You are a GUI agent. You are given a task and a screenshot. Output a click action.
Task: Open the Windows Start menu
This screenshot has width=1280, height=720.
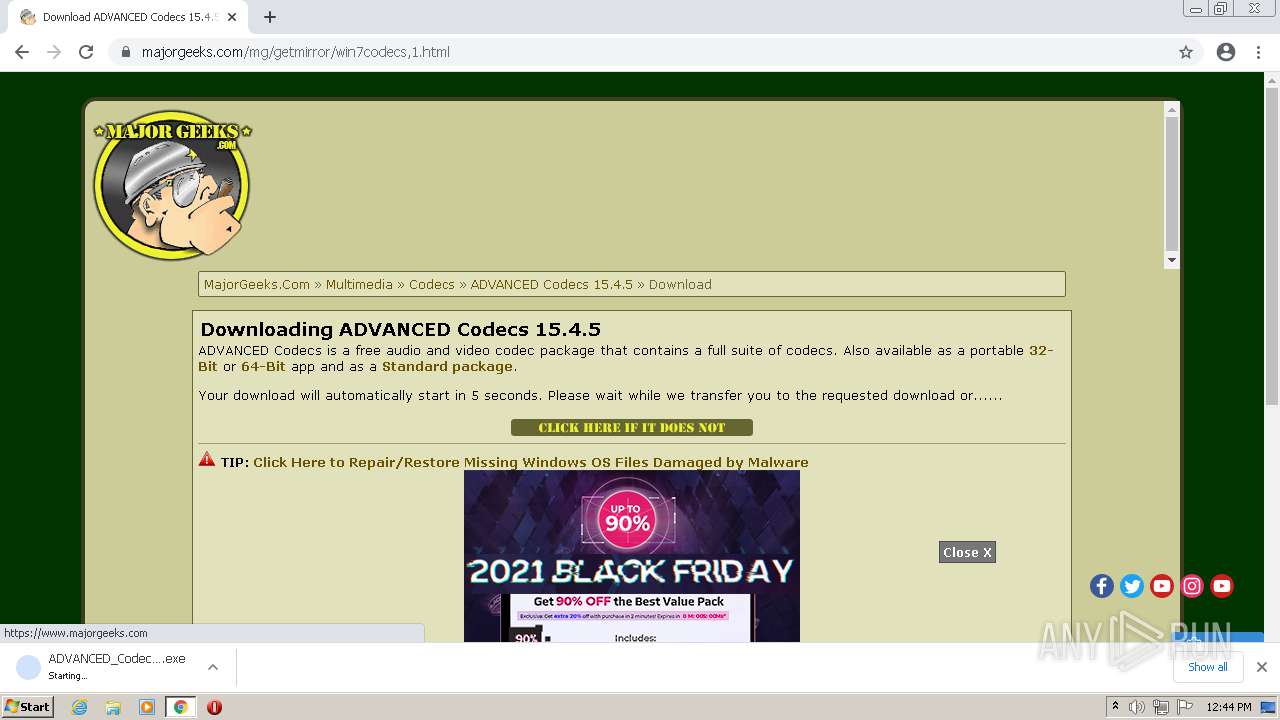[28, 707]
